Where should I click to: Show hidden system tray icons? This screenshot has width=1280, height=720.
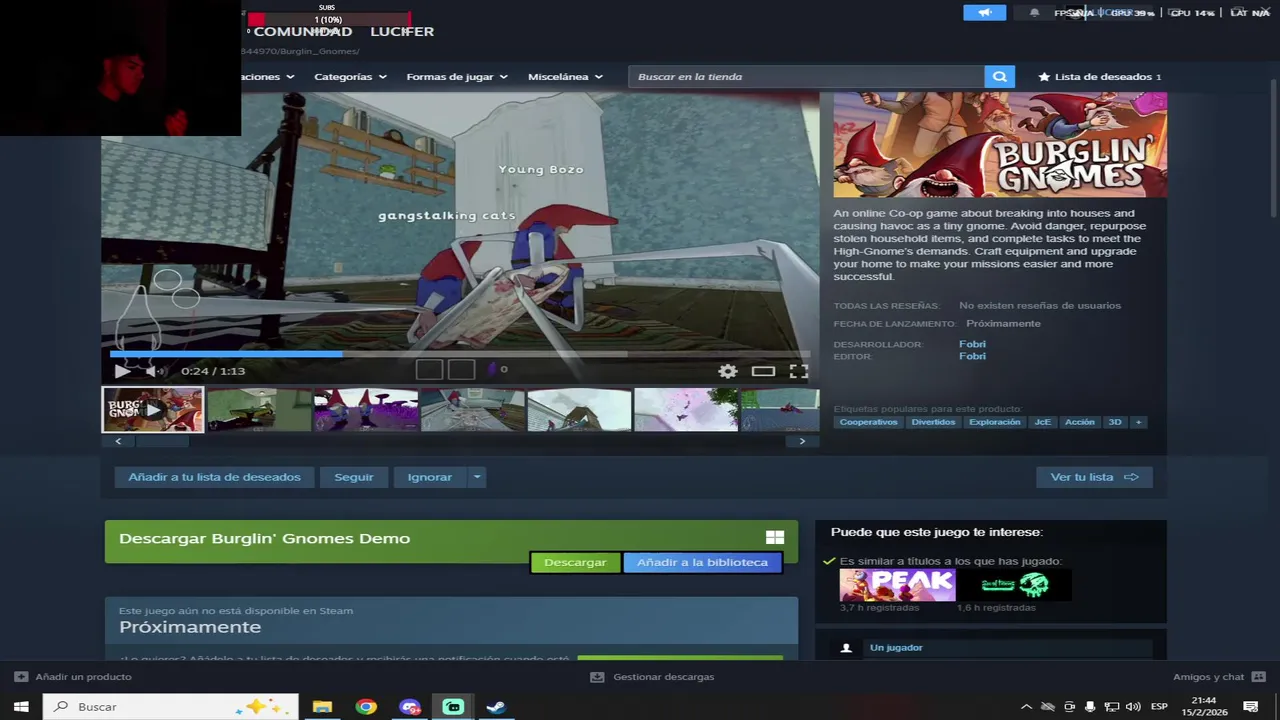pyautogui.click(x=1026, y=707)
